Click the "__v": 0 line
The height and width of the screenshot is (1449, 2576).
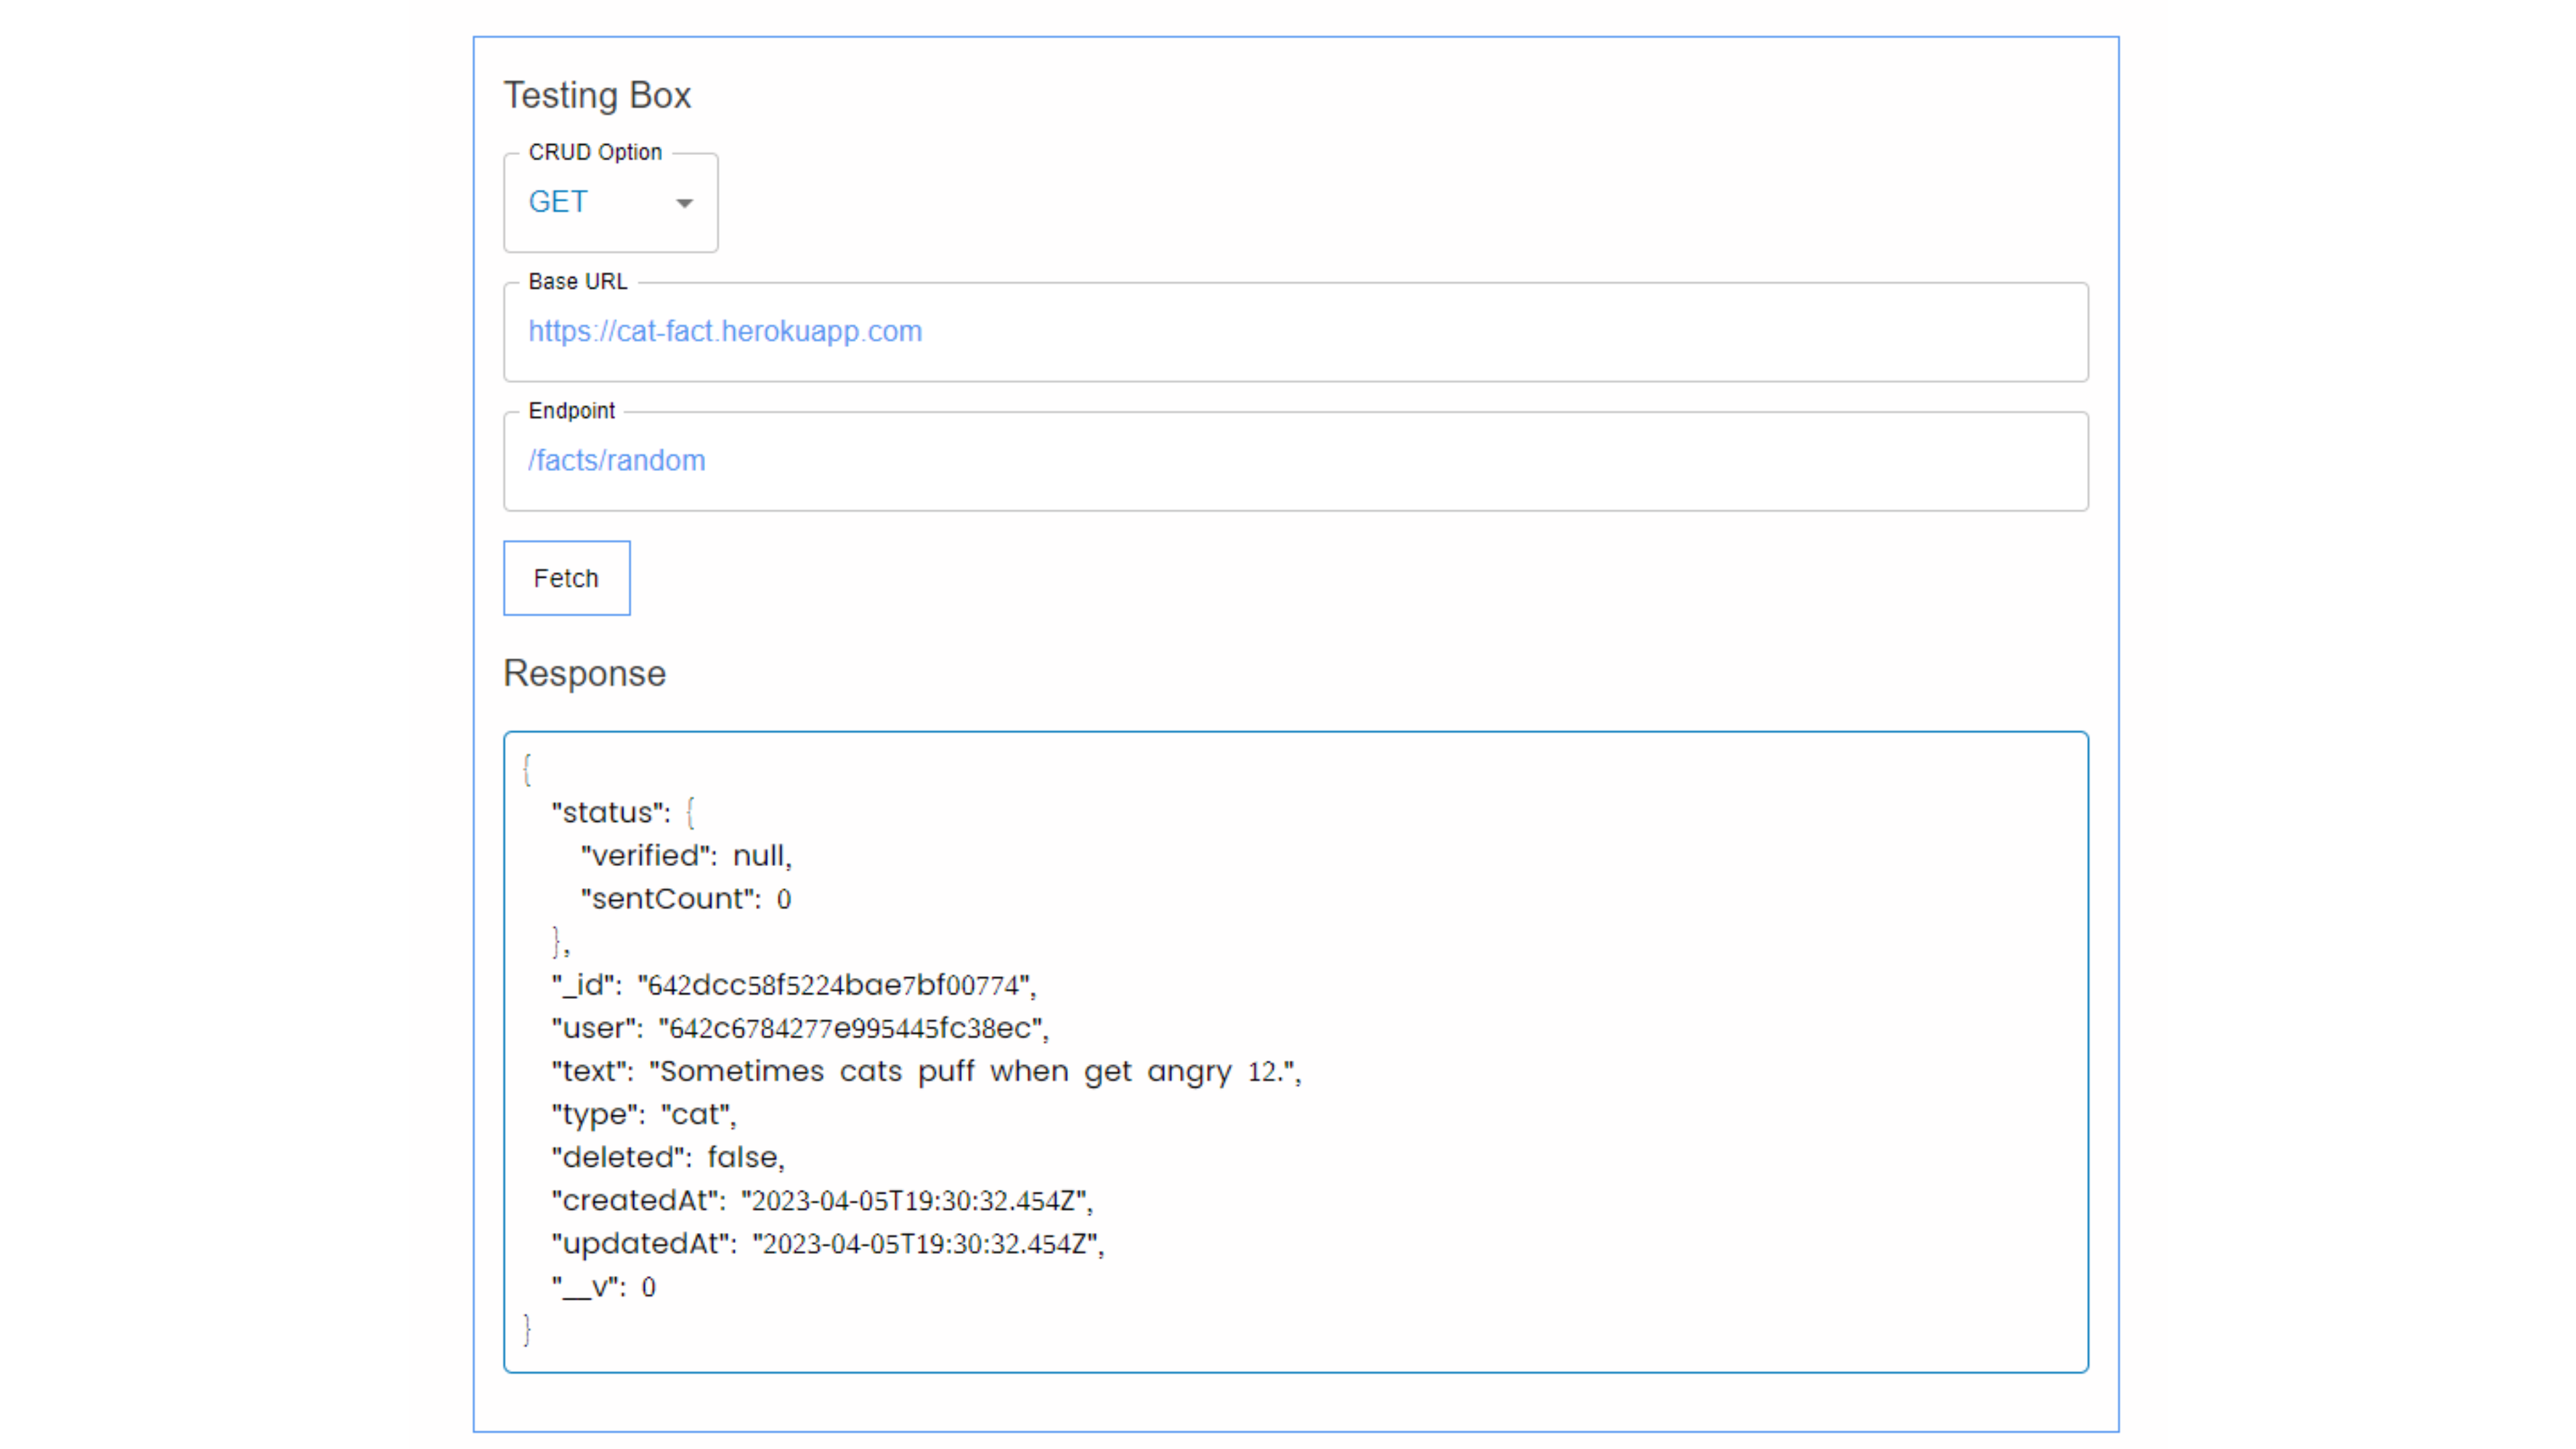(603, 1288)
